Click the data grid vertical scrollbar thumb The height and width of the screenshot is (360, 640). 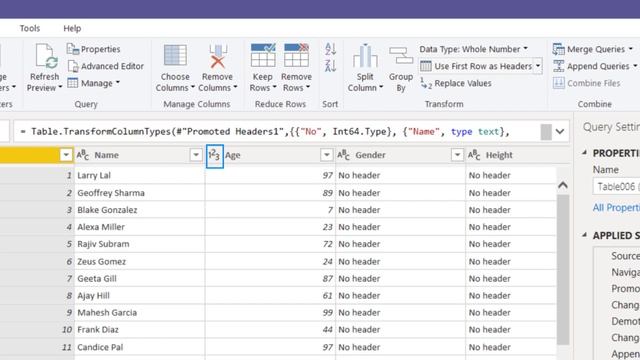[563, 269]
